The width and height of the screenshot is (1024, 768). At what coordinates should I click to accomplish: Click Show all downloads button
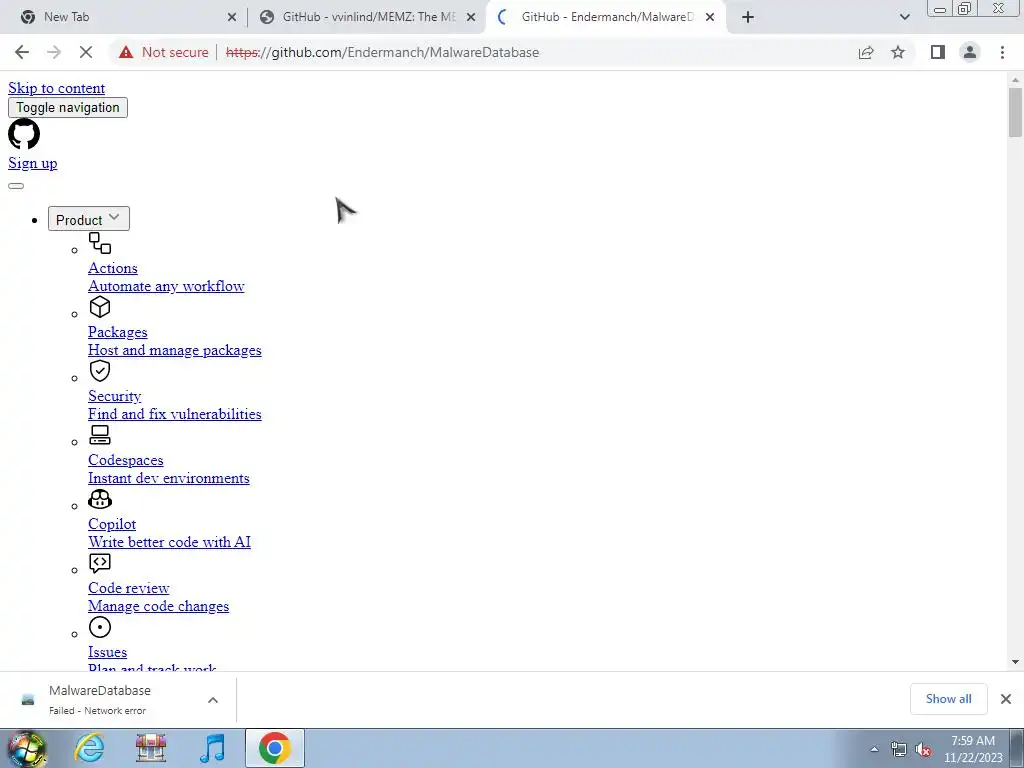pyautogui.click(x=948, y=699)
